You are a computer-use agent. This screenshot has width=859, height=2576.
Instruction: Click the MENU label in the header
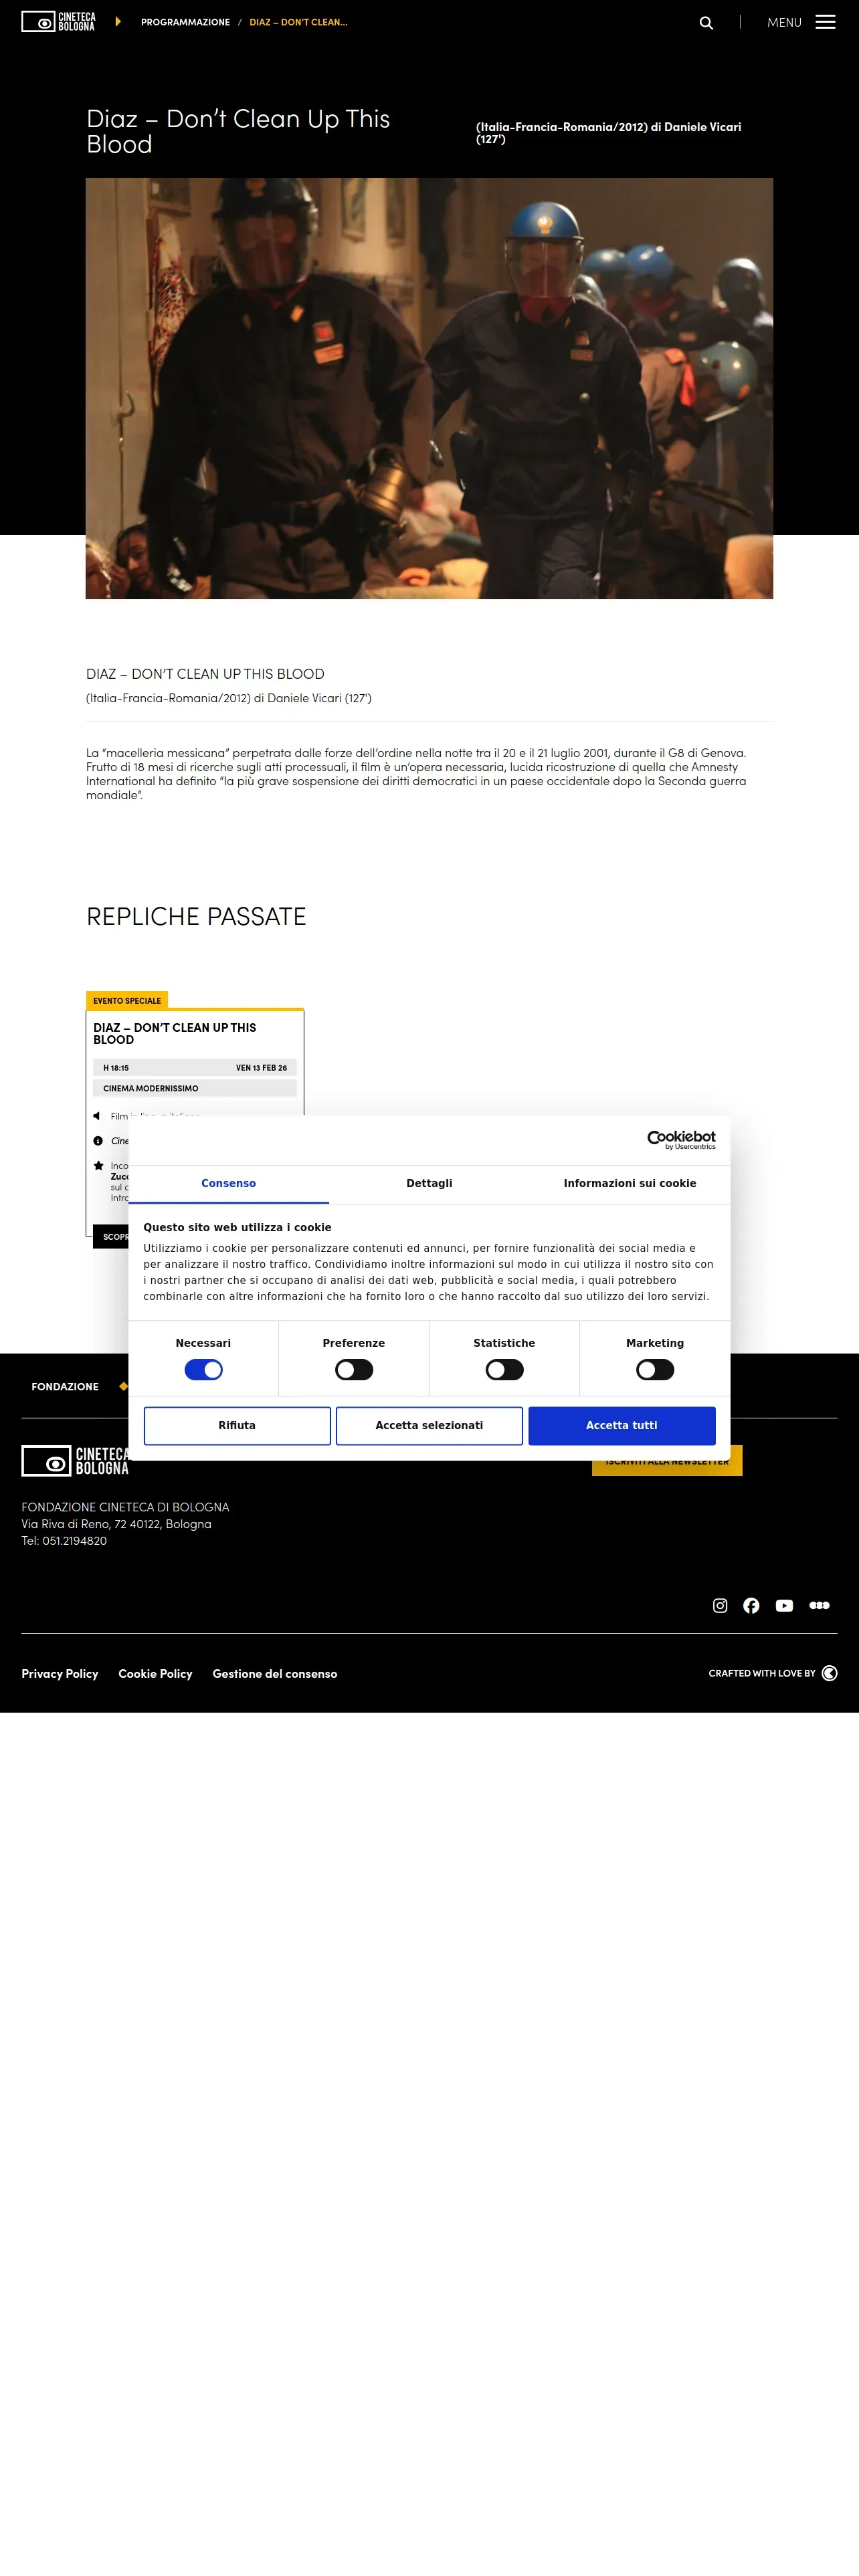(784, 22)
